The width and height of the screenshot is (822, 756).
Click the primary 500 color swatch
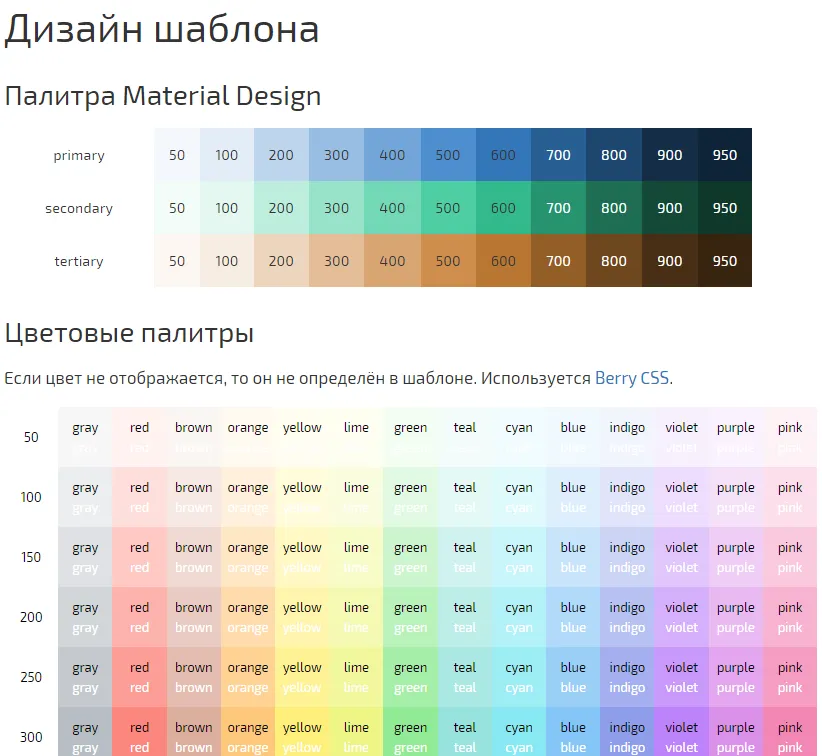[448, 155]
